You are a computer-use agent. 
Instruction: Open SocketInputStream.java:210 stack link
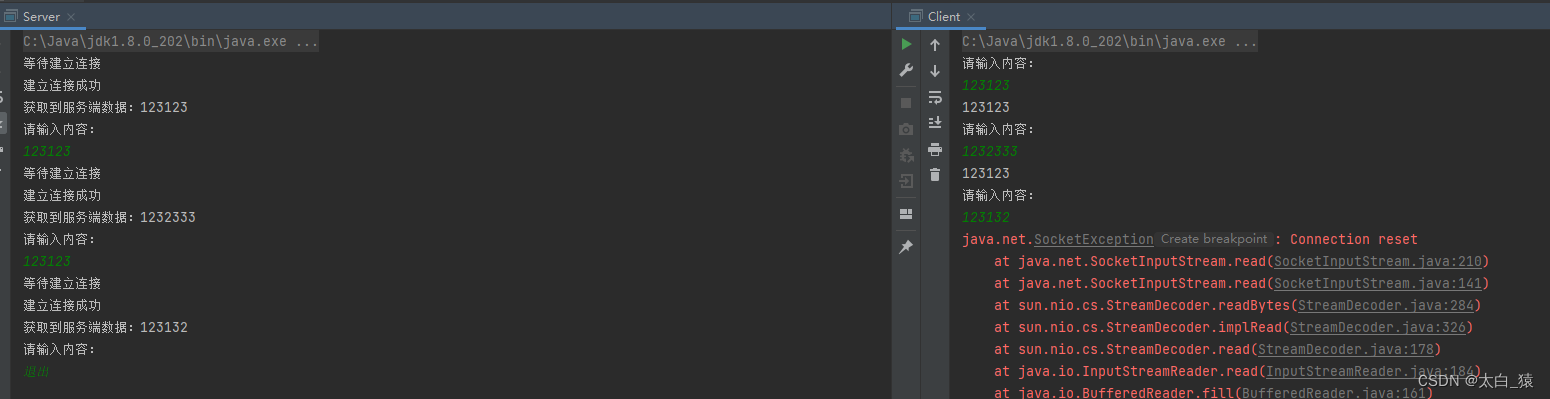click(x=1378, y=261)
